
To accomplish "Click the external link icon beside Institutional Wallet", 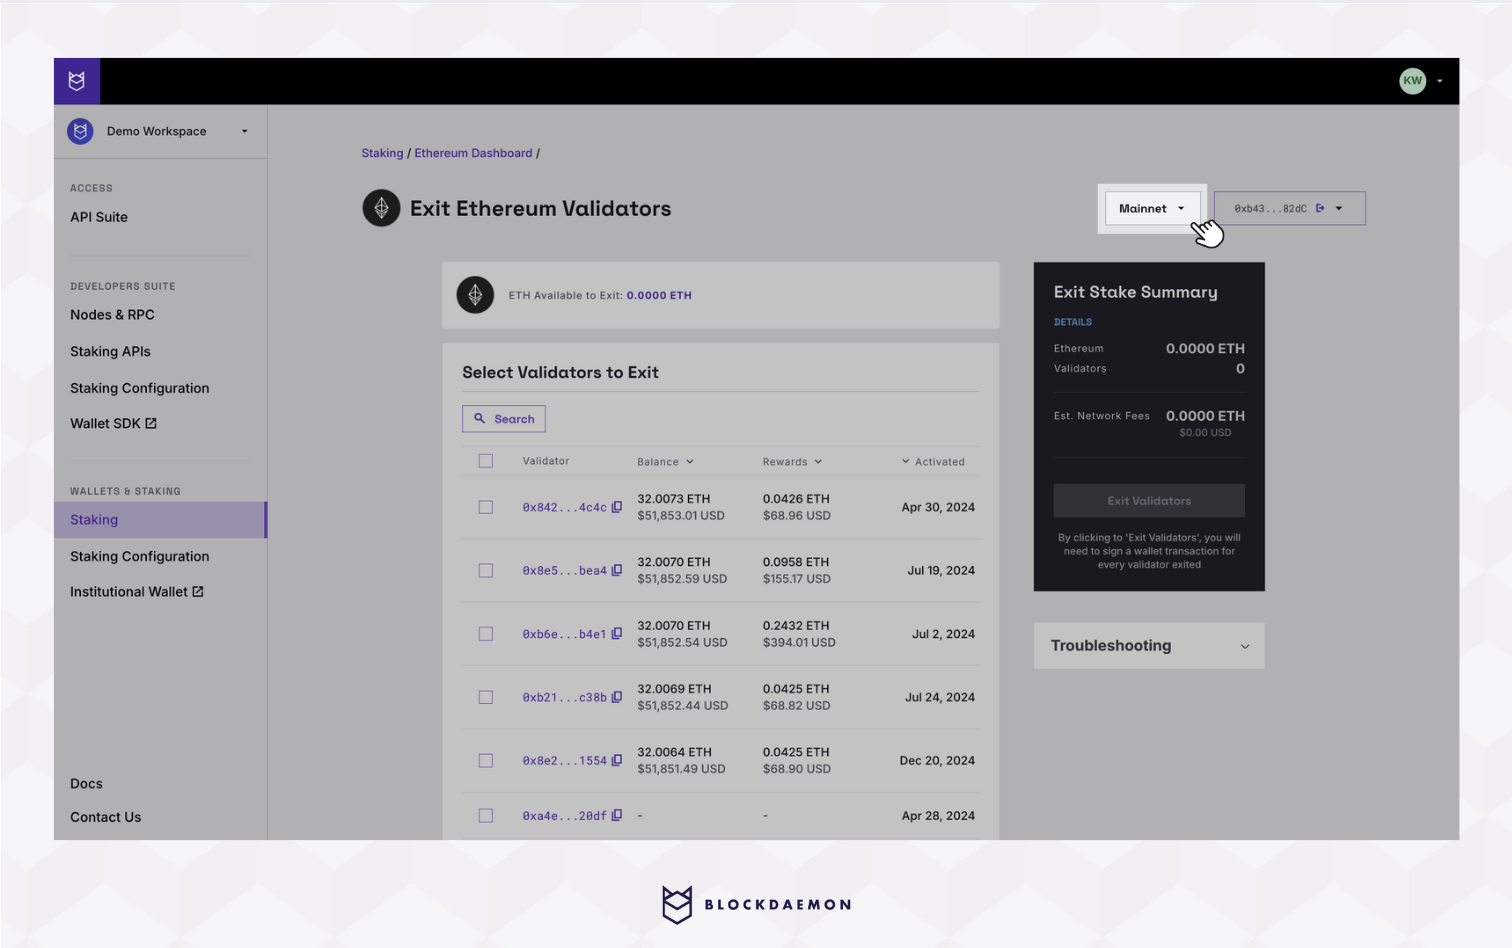I will (x=198, y=591).
